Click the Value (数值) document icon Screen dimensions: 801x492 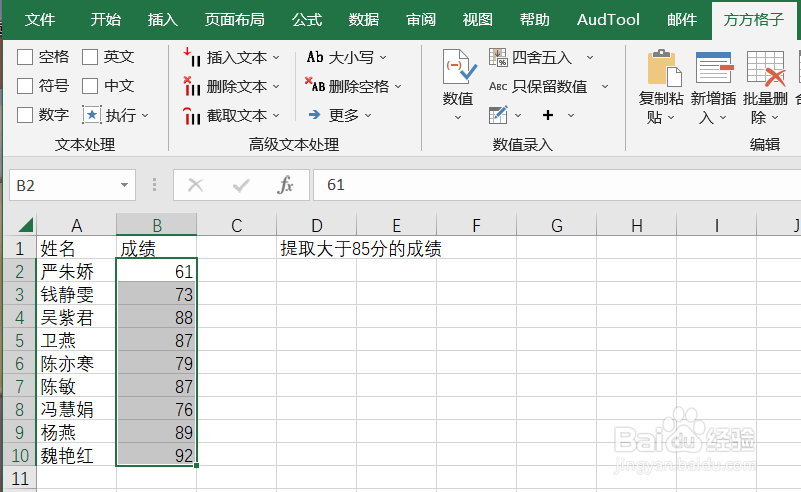[458, 66]
